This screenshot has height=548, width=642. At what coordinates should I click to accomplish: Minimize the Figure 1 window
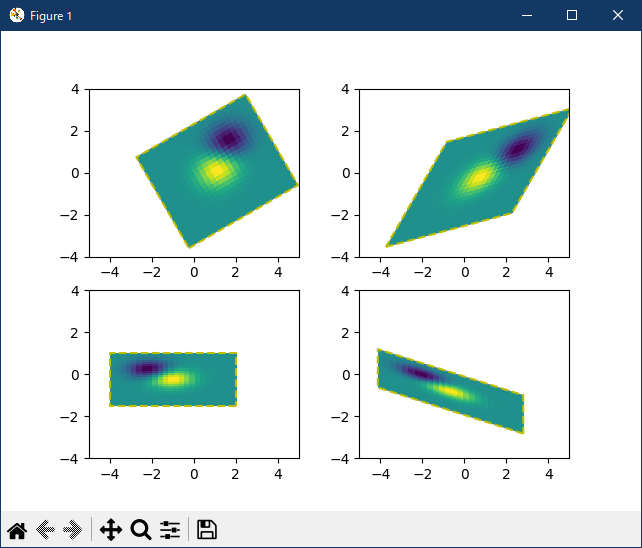(x=527, y=16)
